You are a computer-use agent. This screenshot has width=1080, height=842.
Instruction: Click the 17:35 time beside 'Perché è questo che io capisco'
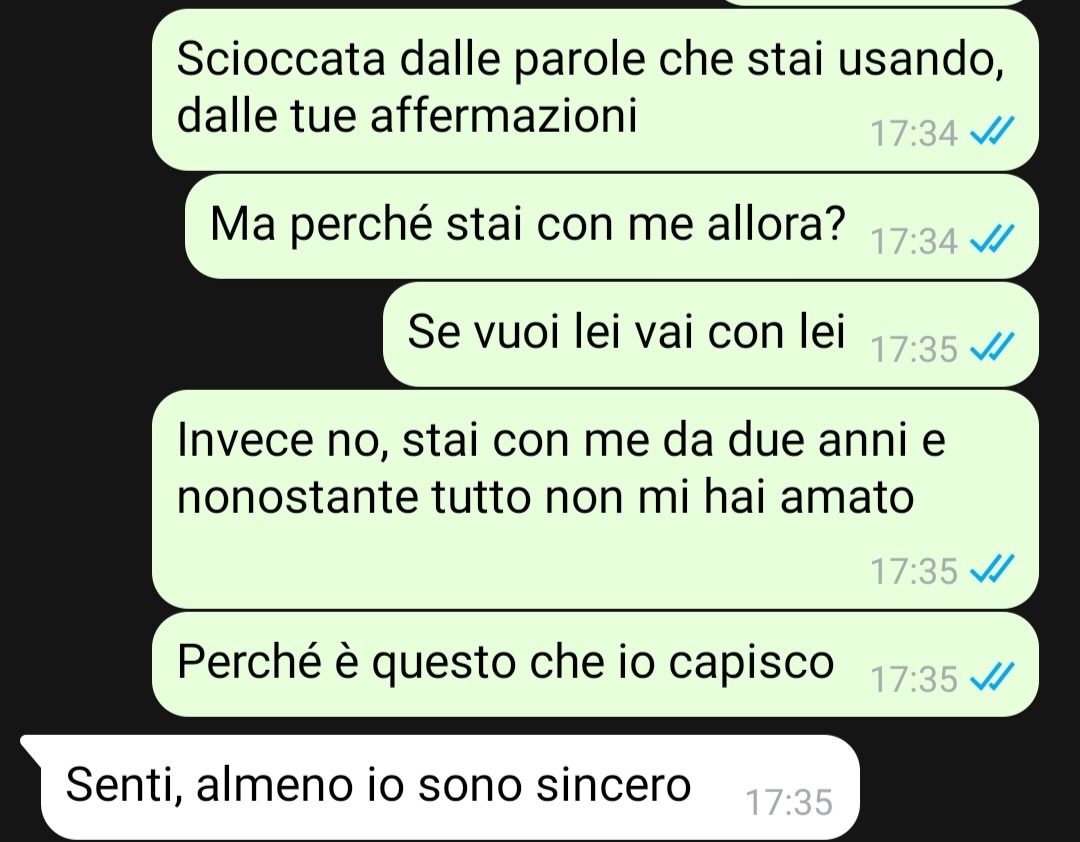(x=914, y=679)
